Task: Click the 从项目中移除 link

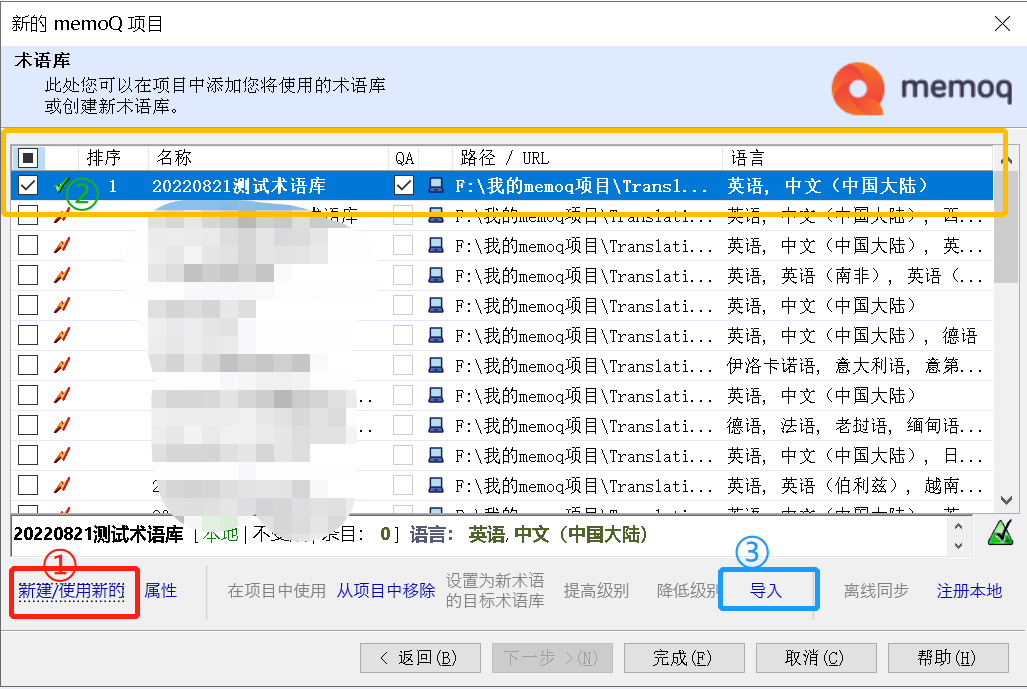Action: (386, 591)
